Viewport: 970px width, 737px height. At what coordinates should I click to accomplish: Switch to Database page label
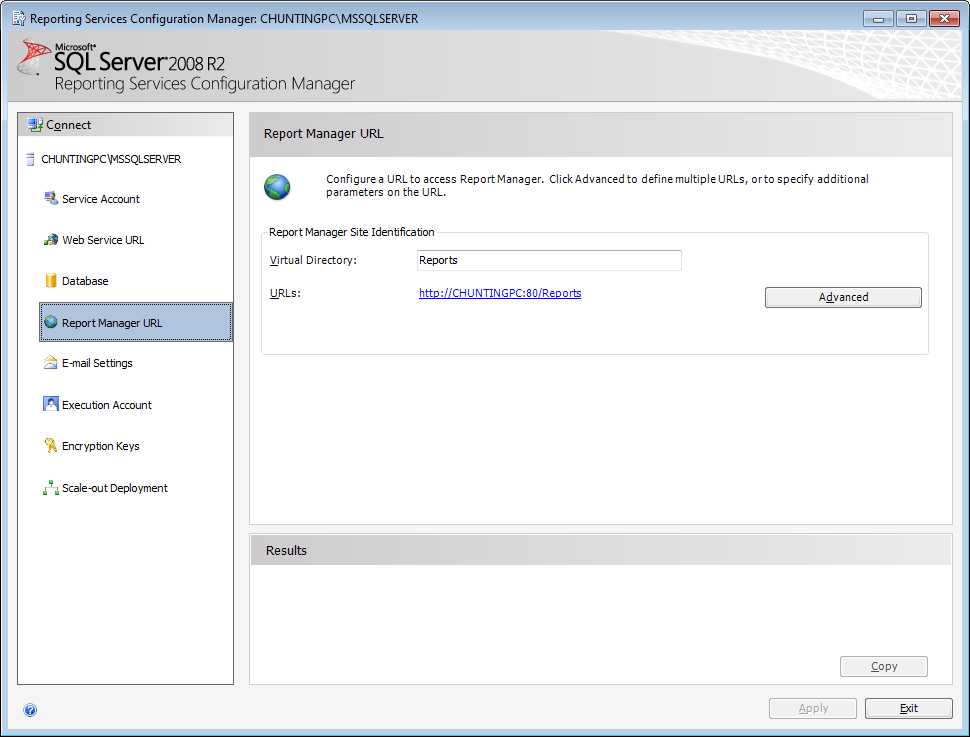tap(85, 281)
